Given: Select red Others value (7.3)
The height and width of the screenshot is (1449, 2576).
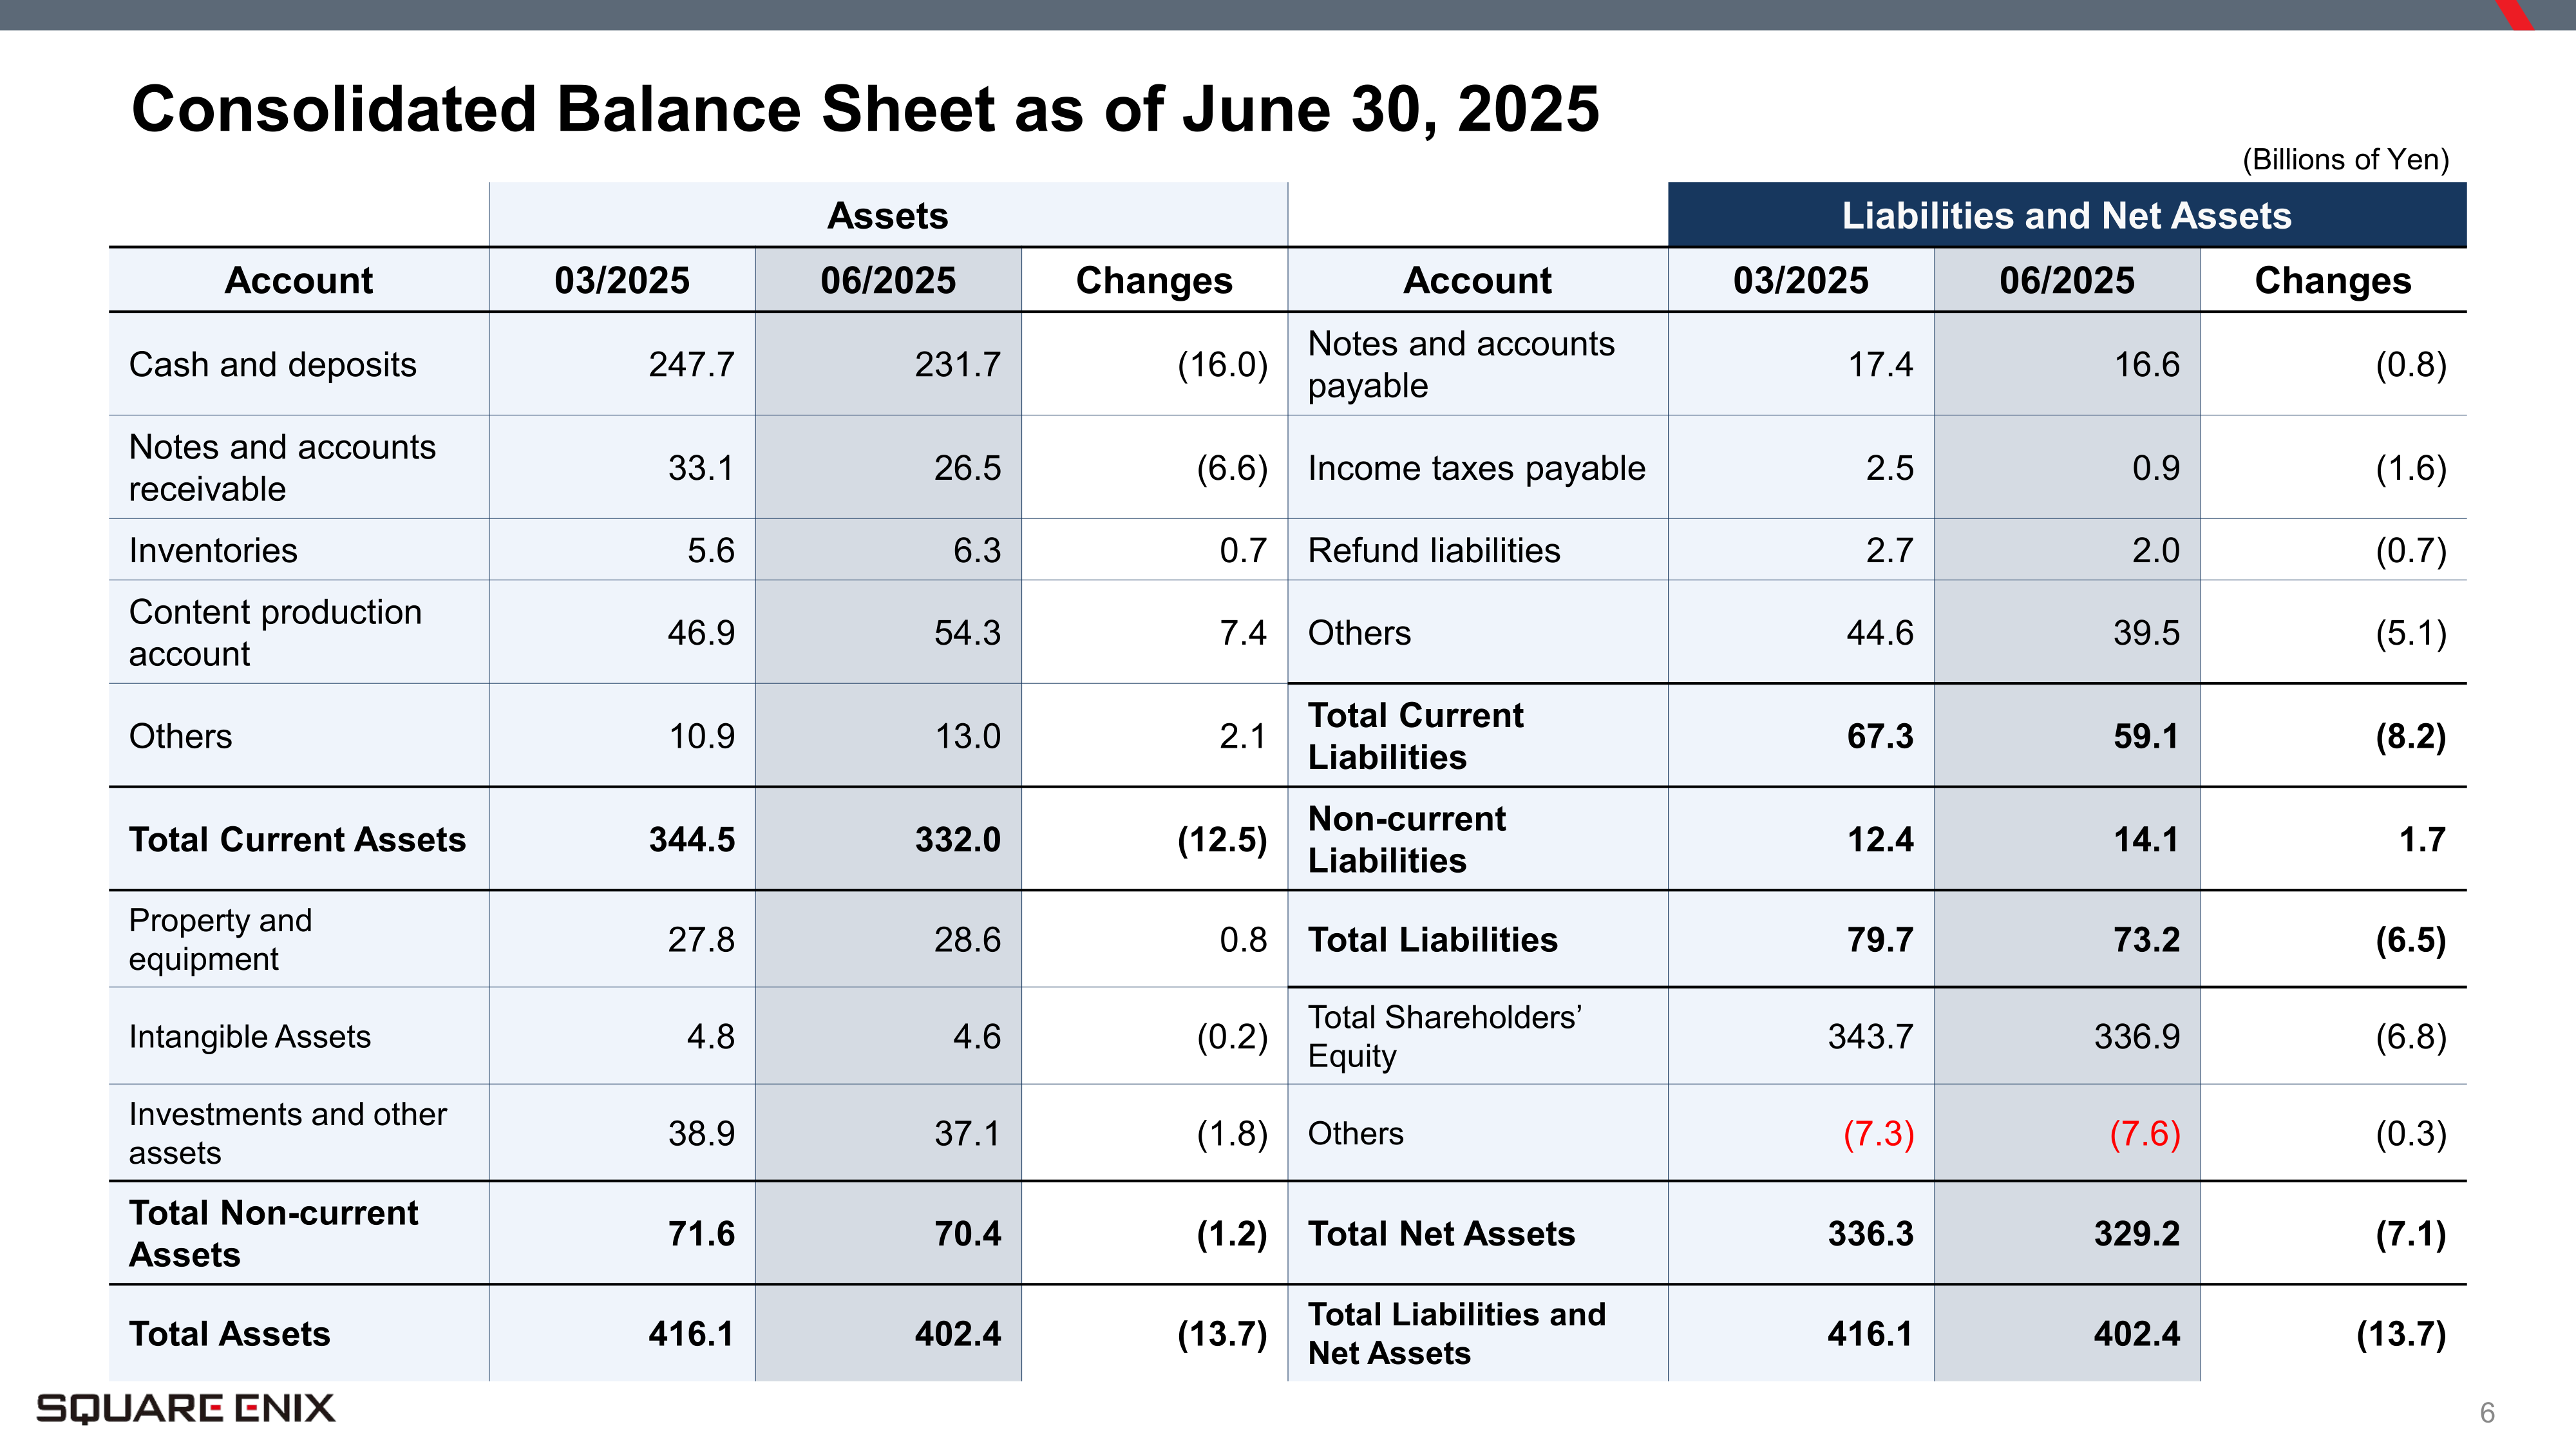Looking at the screenshot, I should [1878, 1133].
